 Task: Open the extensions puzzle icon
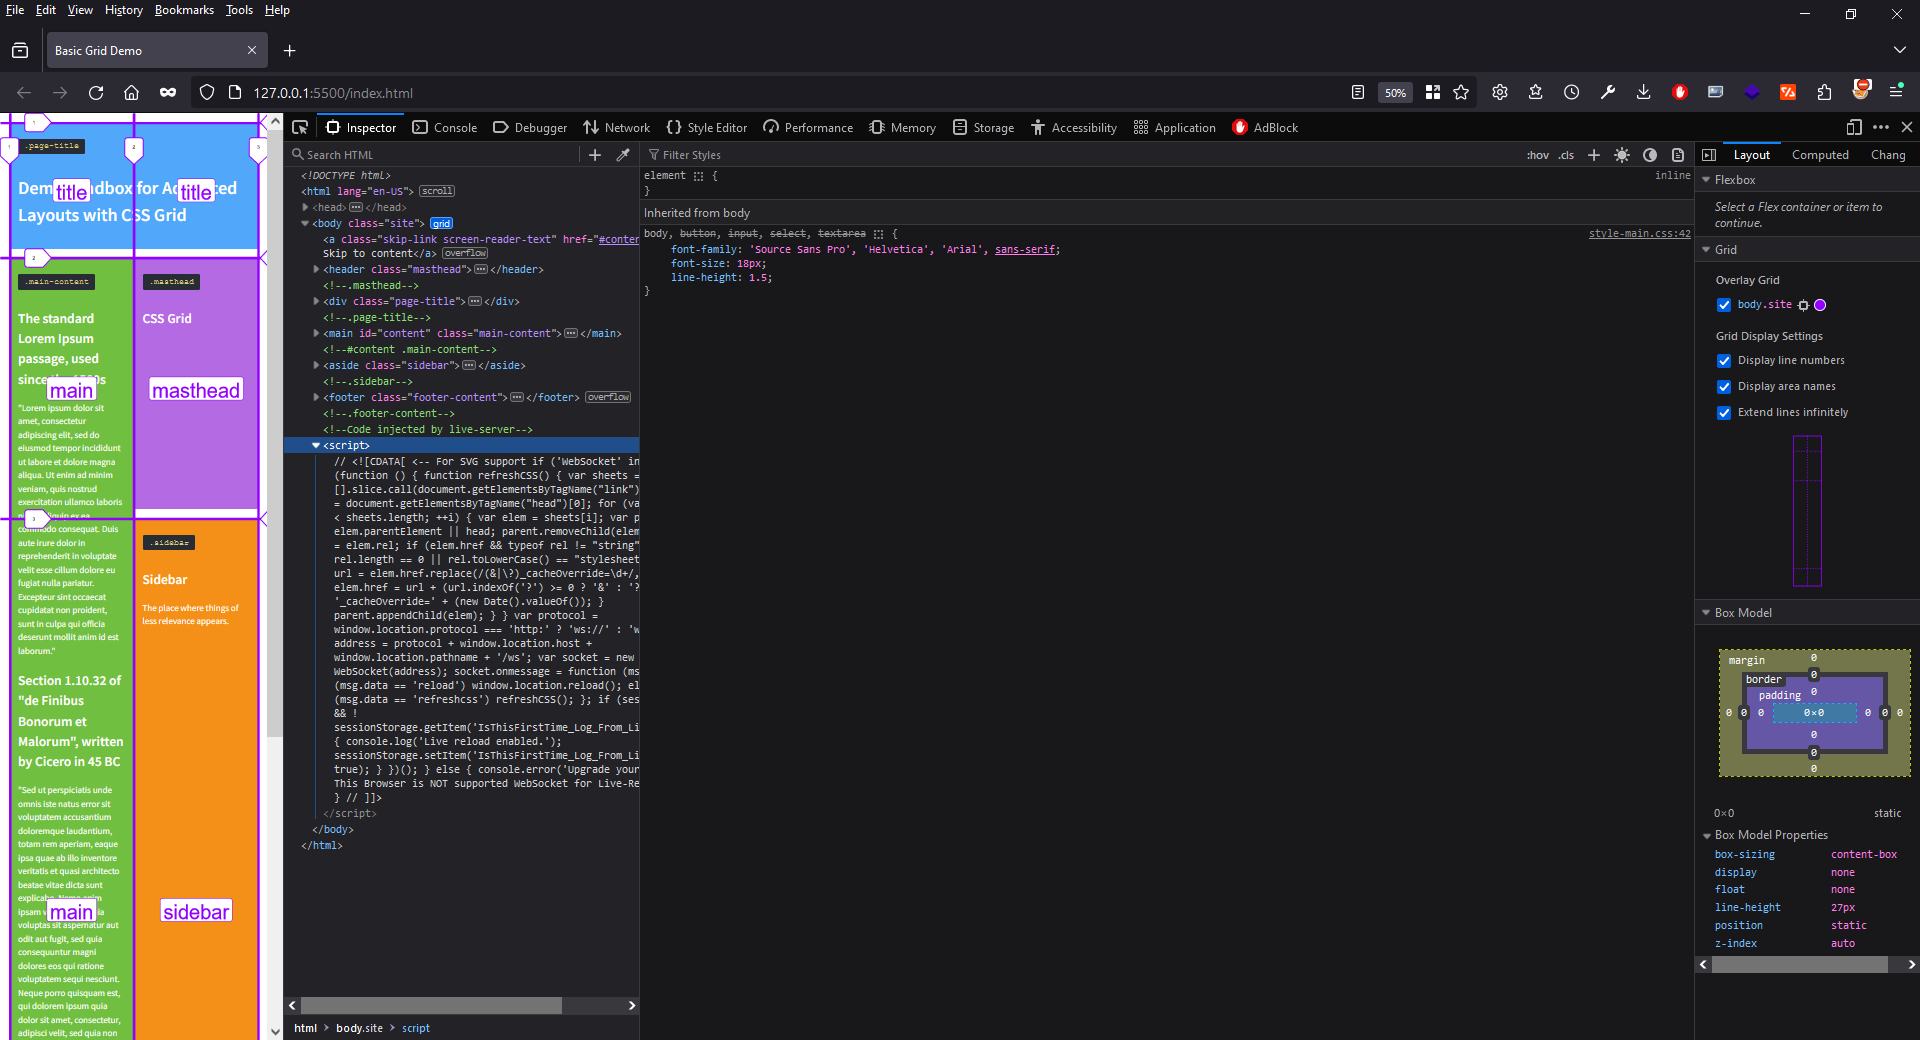[x=1824, y=92]
